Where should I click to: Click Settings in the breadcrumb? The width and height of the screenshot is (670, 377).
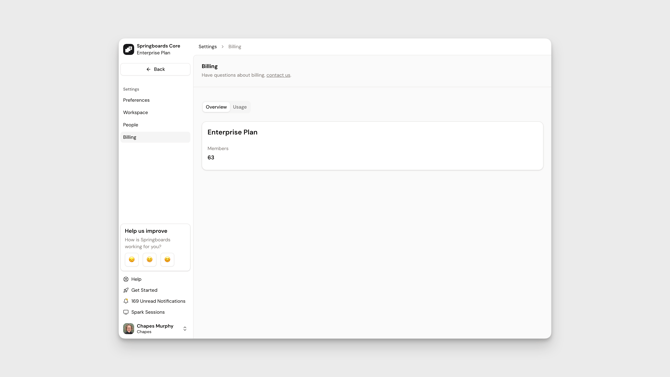pos(208,47)
